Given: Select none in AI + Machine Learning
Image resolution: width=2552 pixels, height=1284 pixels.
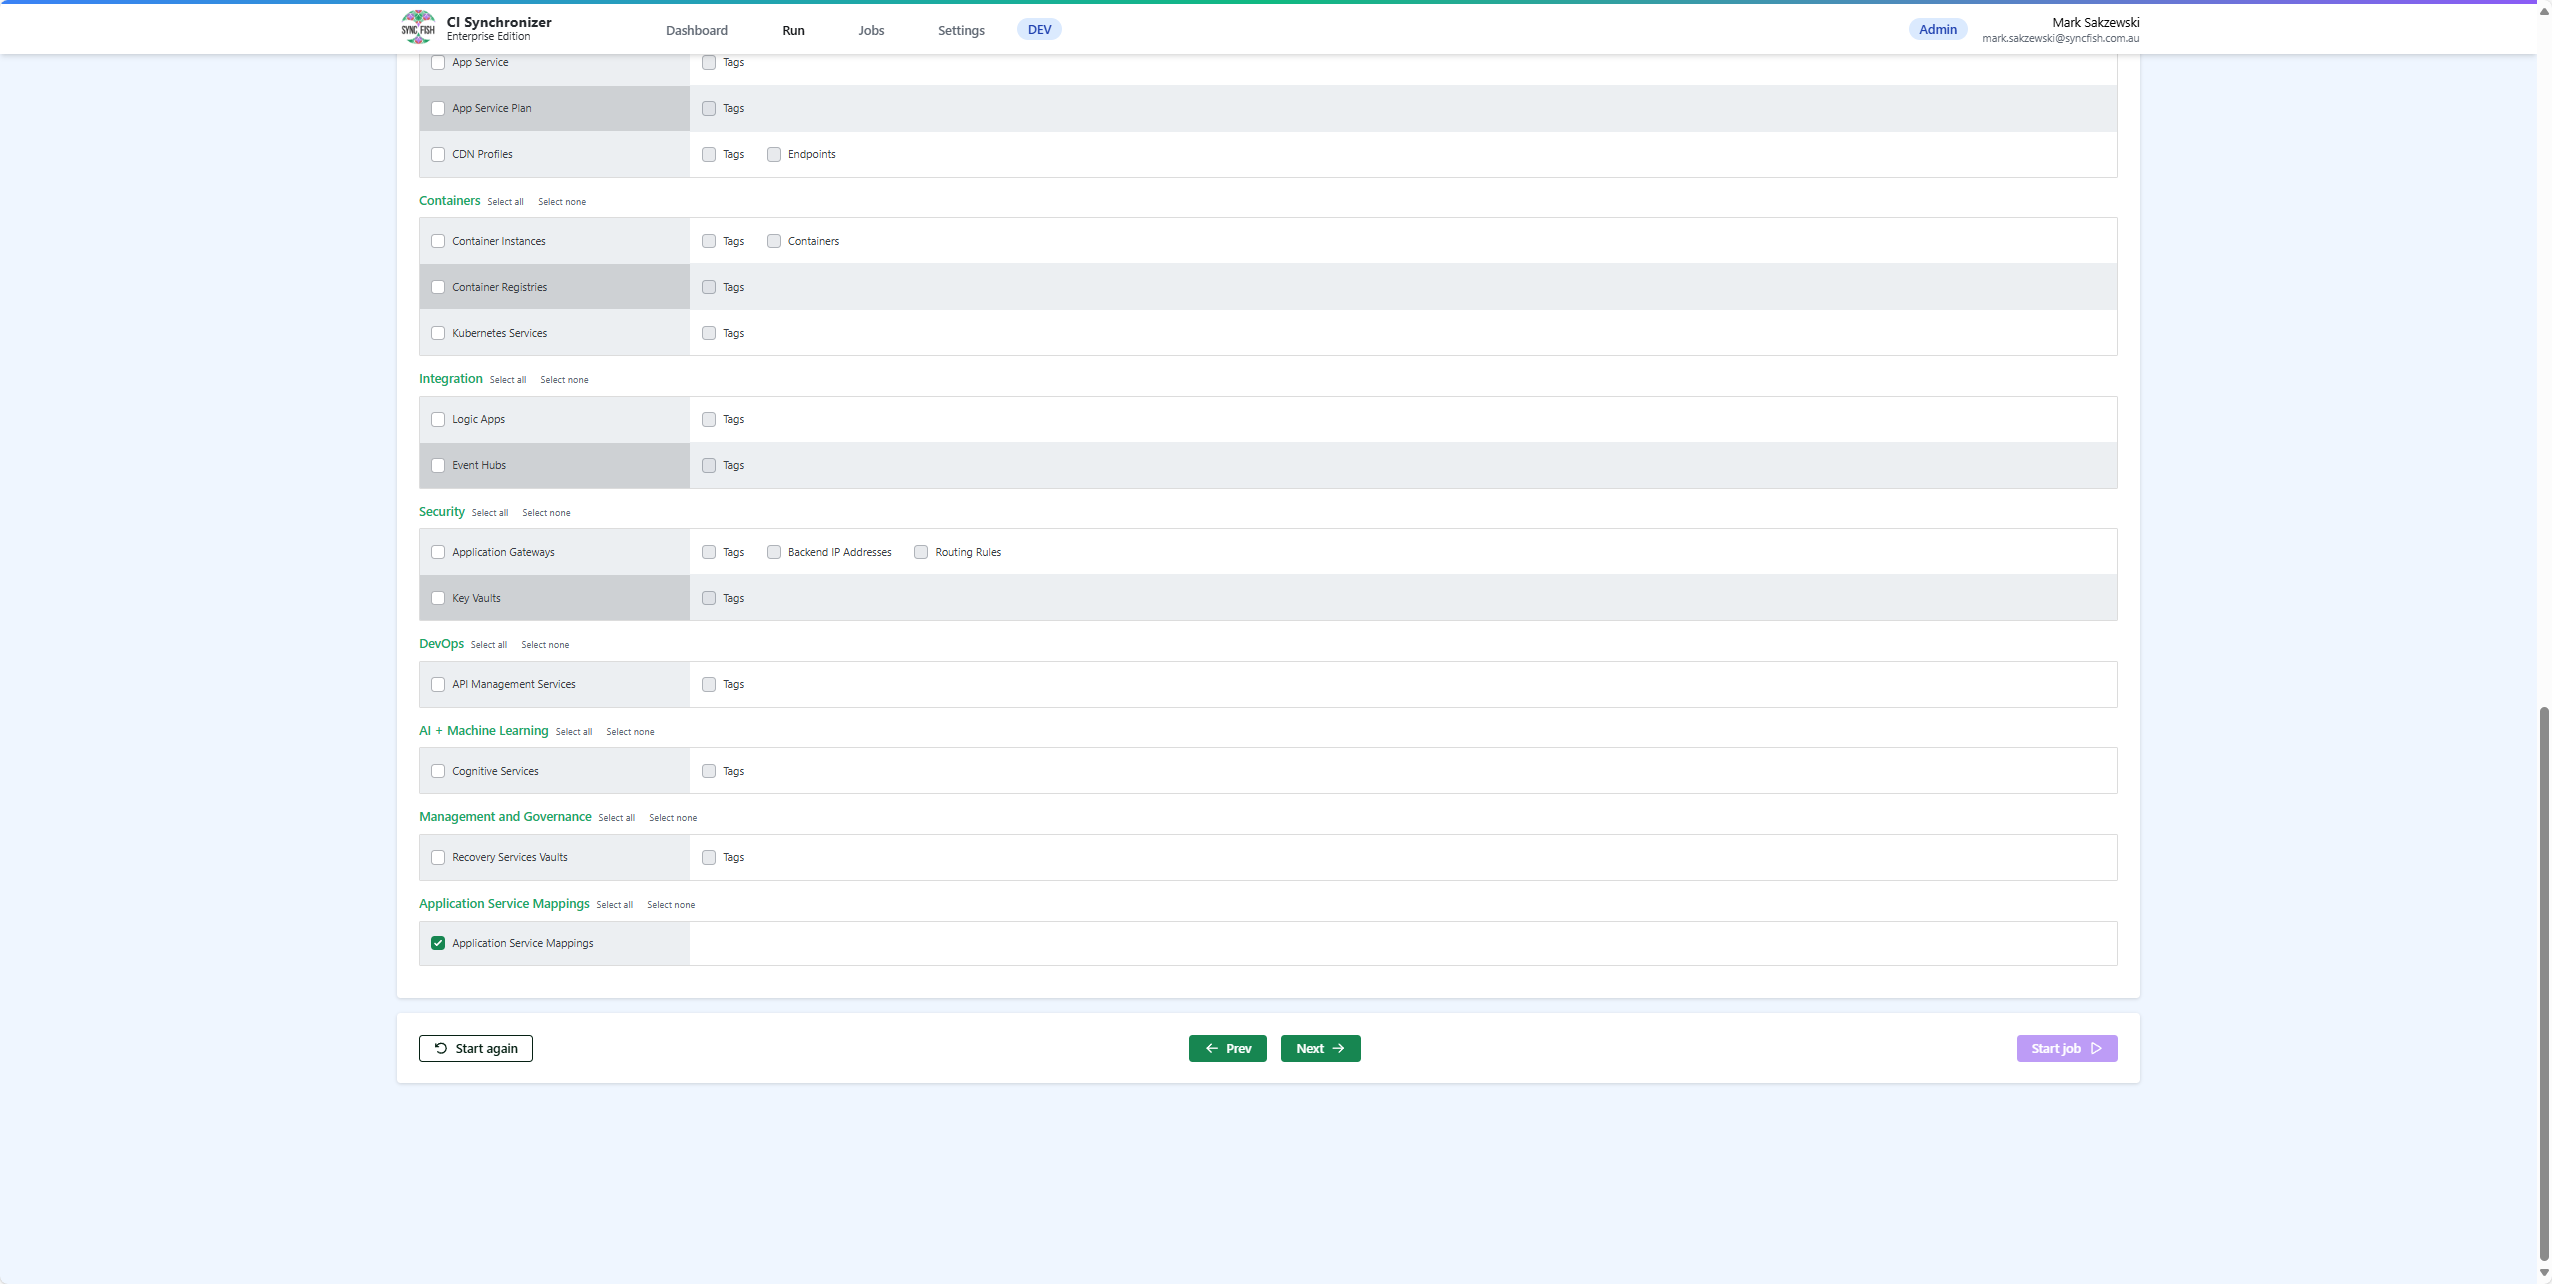Looking at the screenshot, I should pos(630,732).
